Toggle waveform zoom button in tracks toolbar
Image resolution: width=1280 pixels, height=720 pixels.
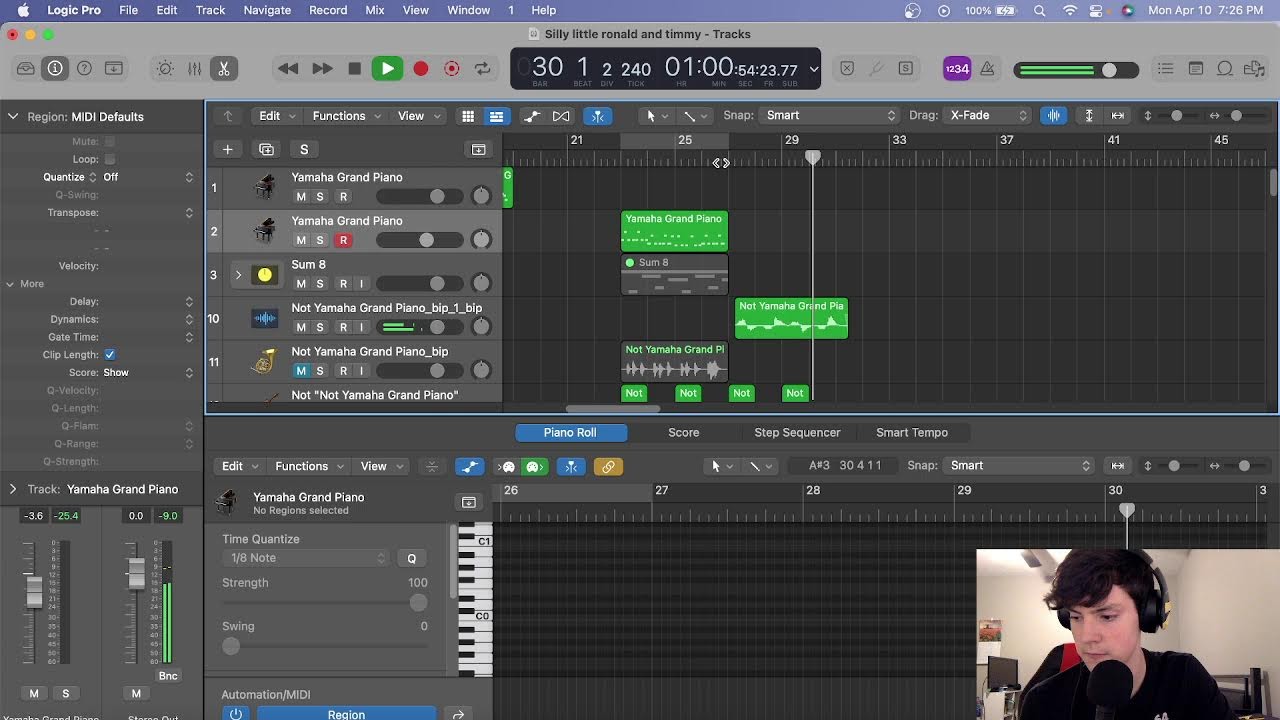tap(1054, 115)
